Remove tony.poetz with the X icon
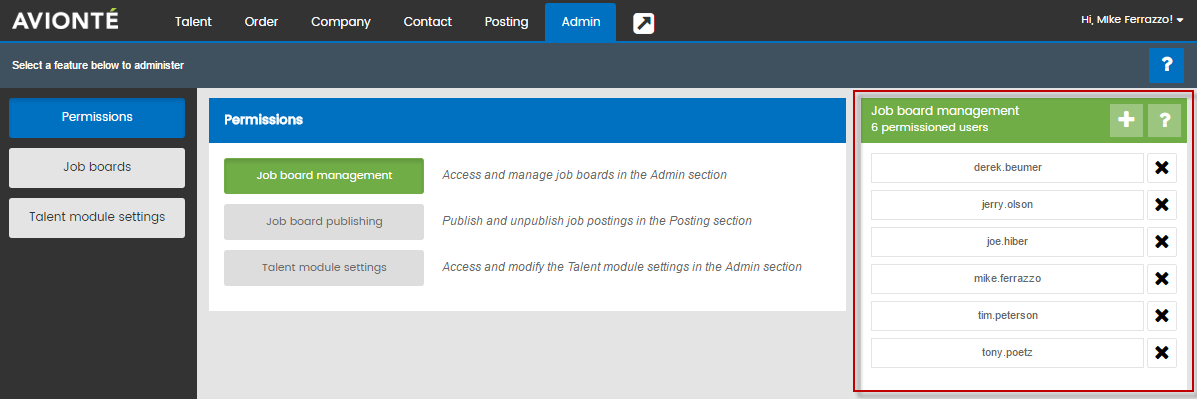 coord(1162,352)
